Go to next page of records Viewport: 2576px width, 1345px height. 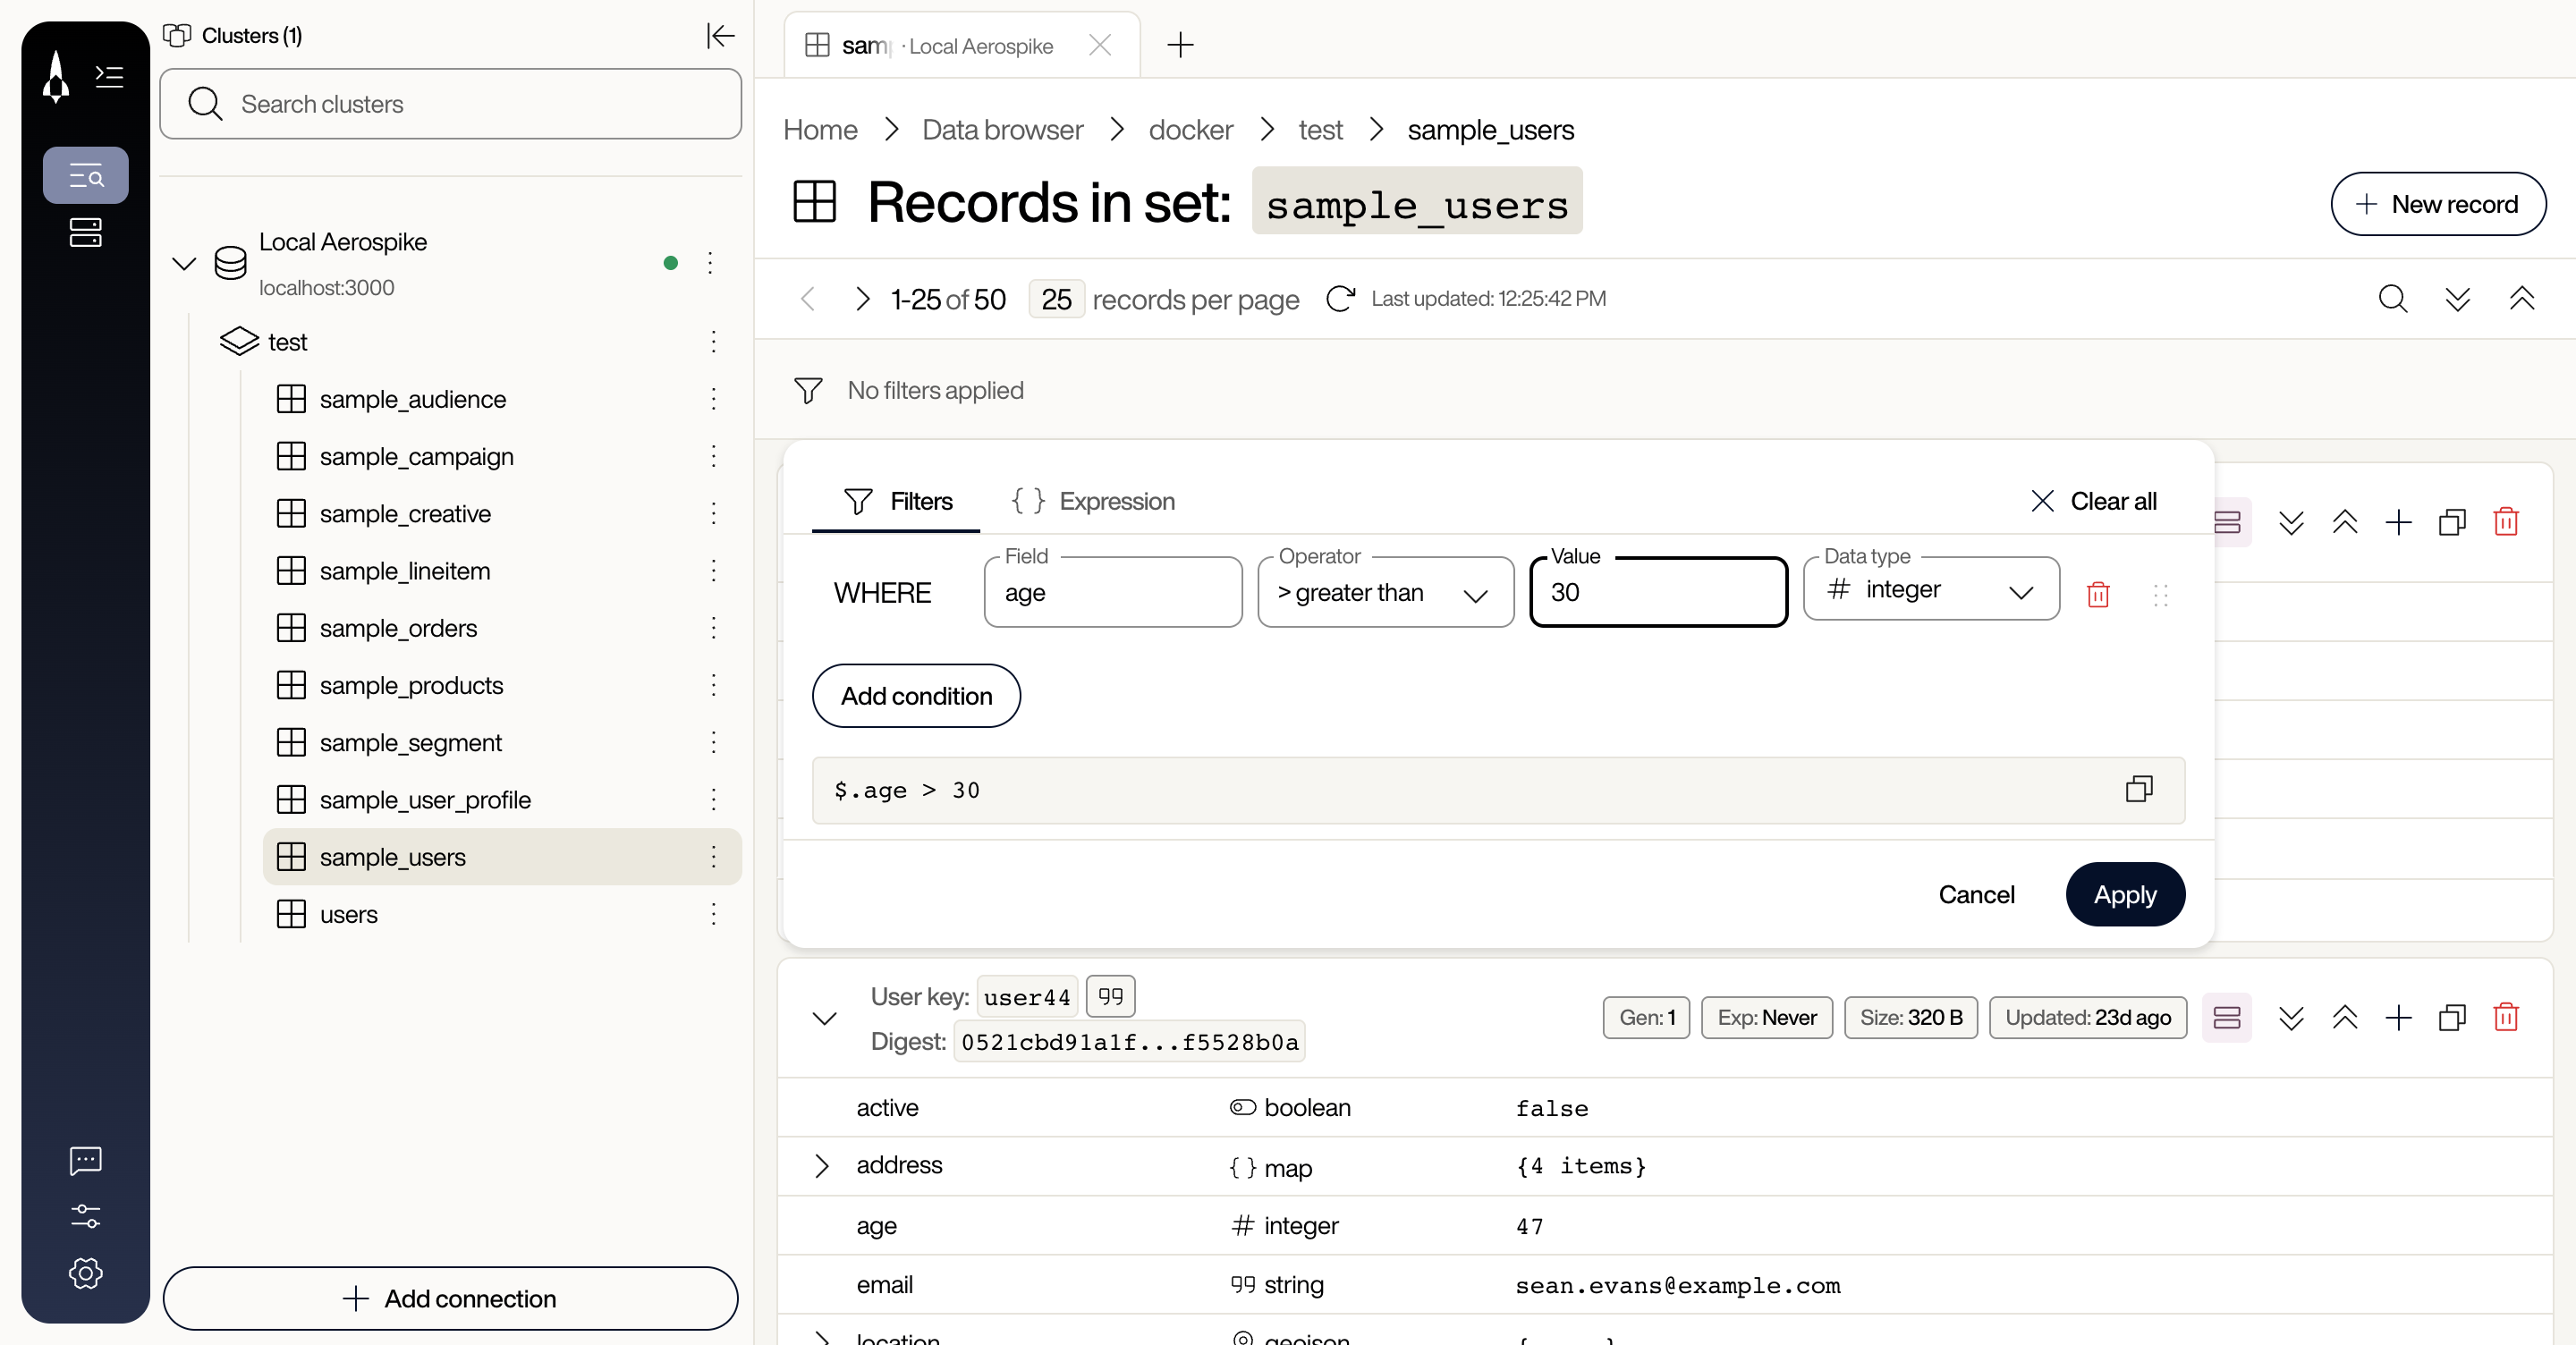click(862, 299)
